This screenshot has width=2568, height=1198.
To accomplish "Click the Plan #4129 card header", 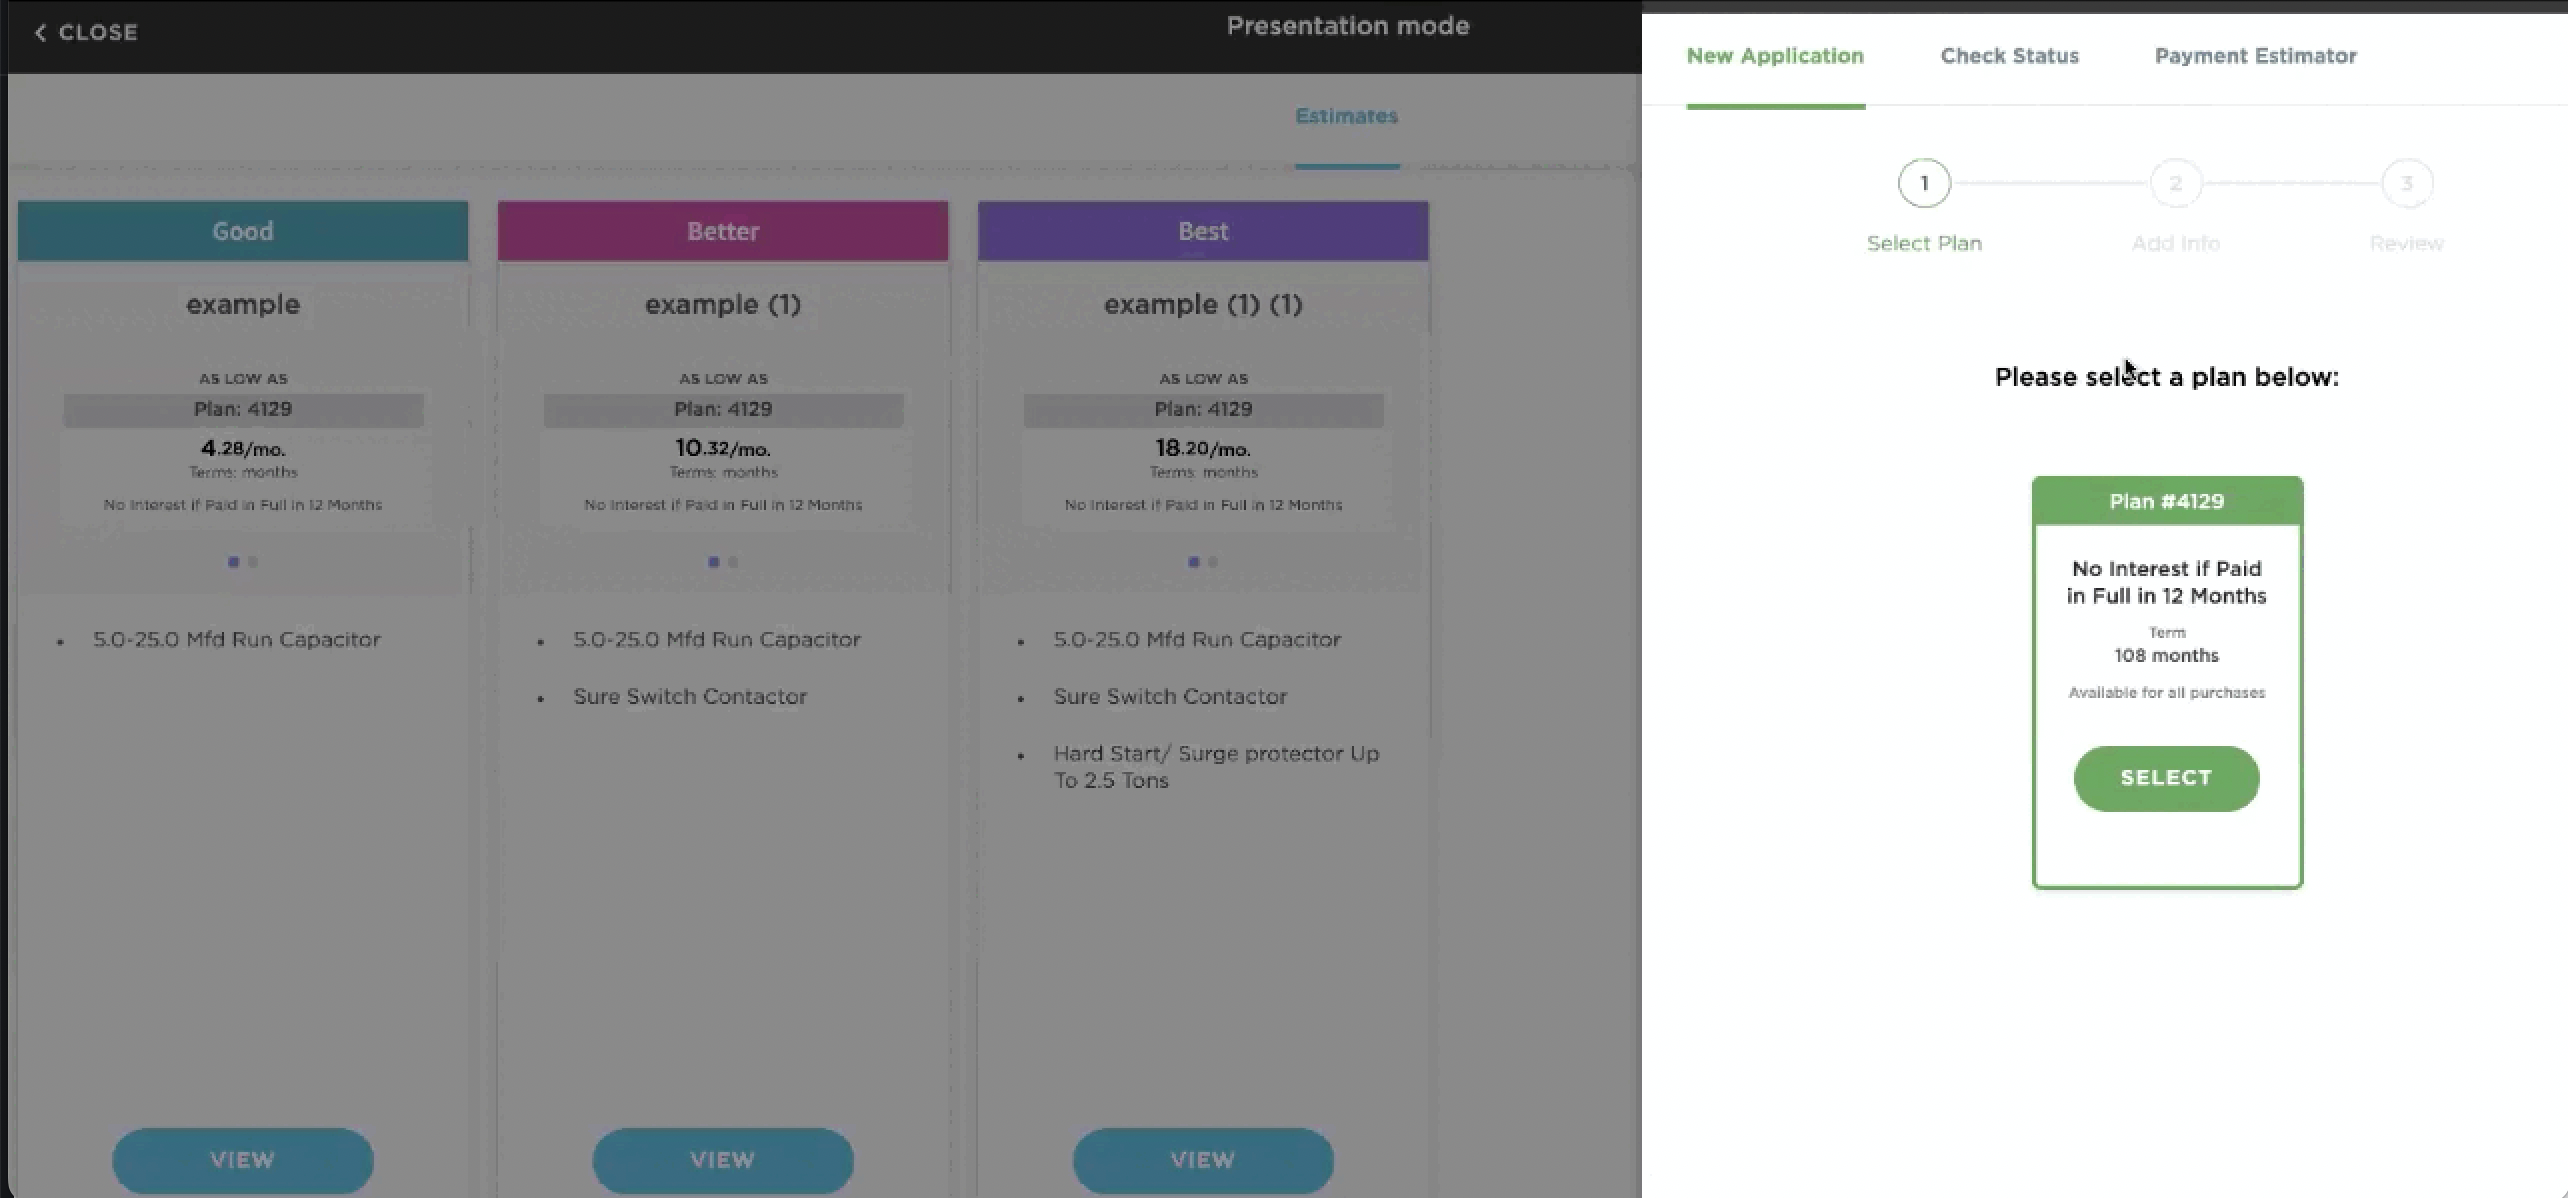I will click(x=2167, y=501).
